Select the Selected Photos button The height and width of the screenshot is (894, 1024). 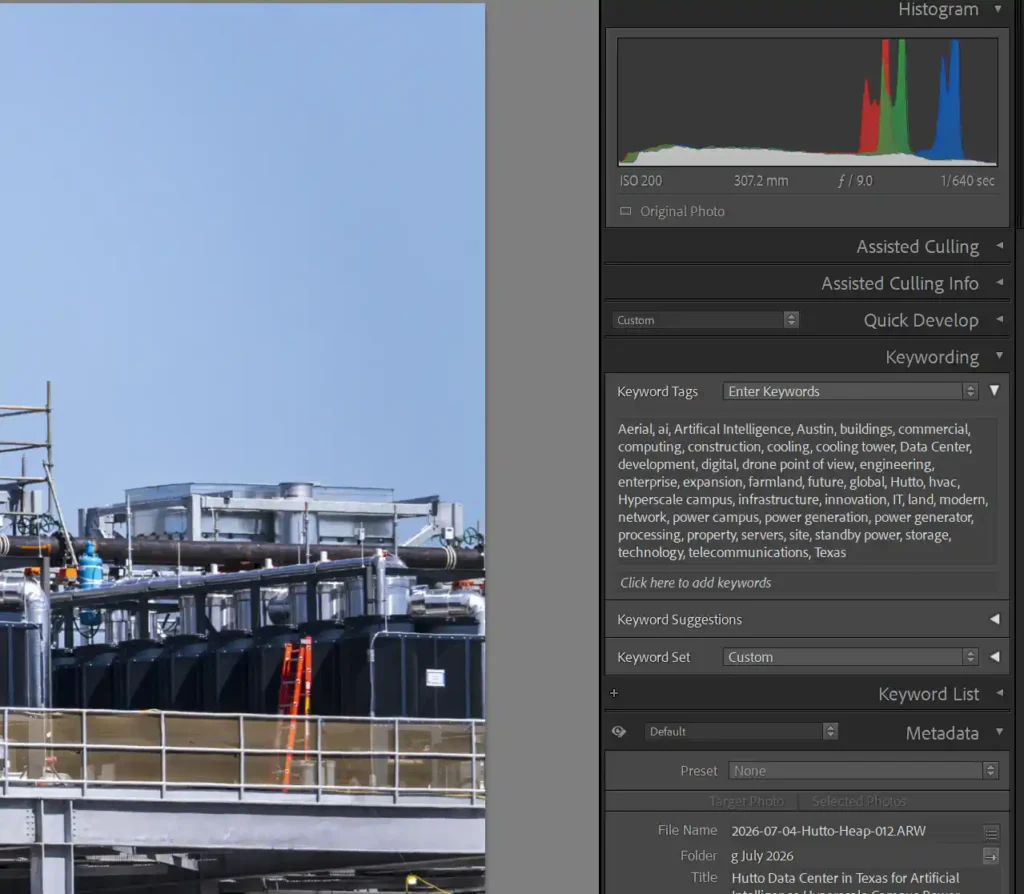tap(859, 801)
